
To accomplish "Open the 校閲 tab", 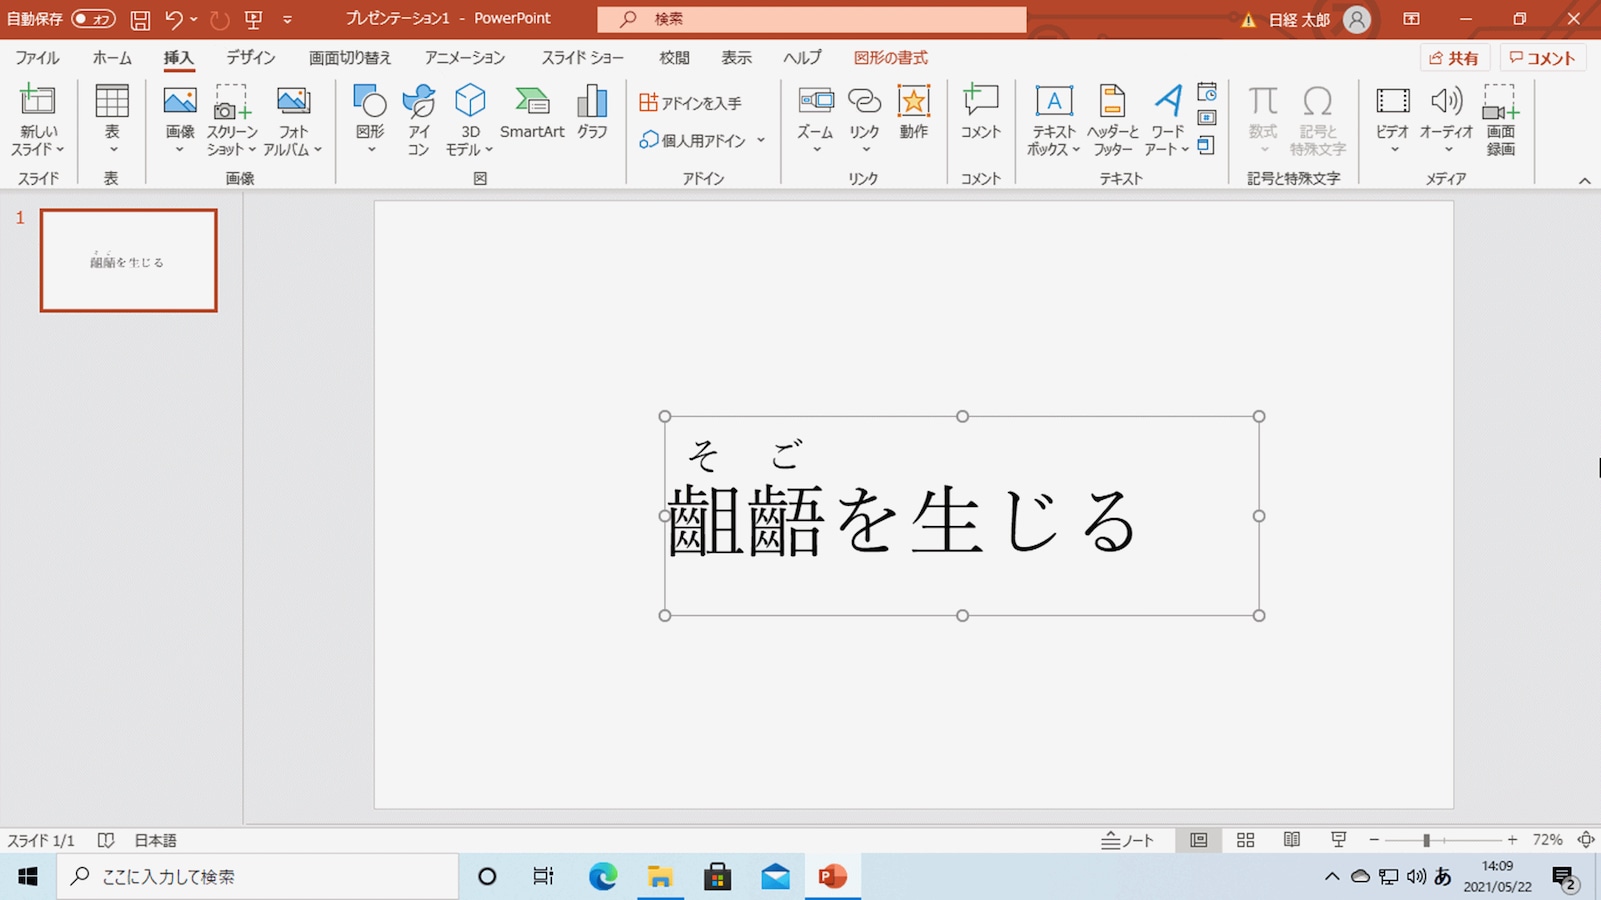I will pyautogui.click(x=674, y=58).
